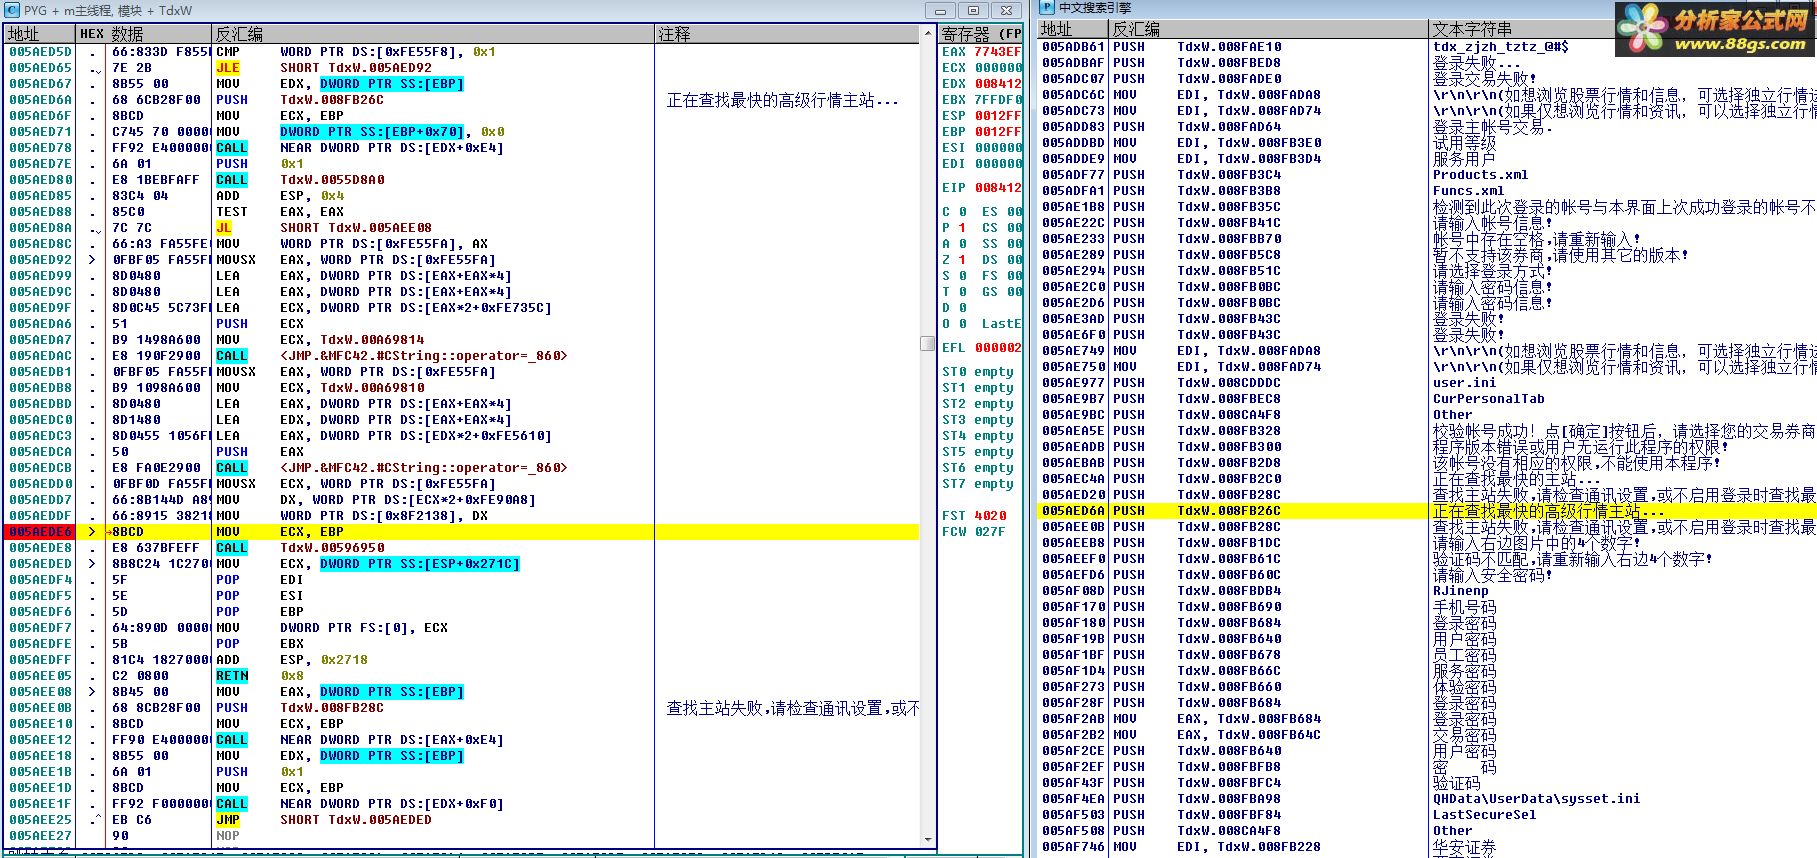
Task: Select search result 005ADB61 tdx_zjzh_tztz_@#$
Action: (1427, 47)
